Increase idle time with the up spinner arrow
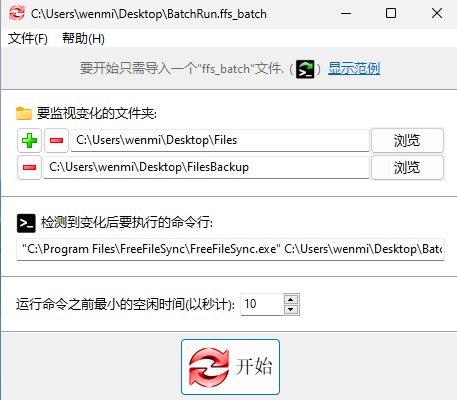The image size is (457, 400). pyautogui.click(x=291, y=299)
